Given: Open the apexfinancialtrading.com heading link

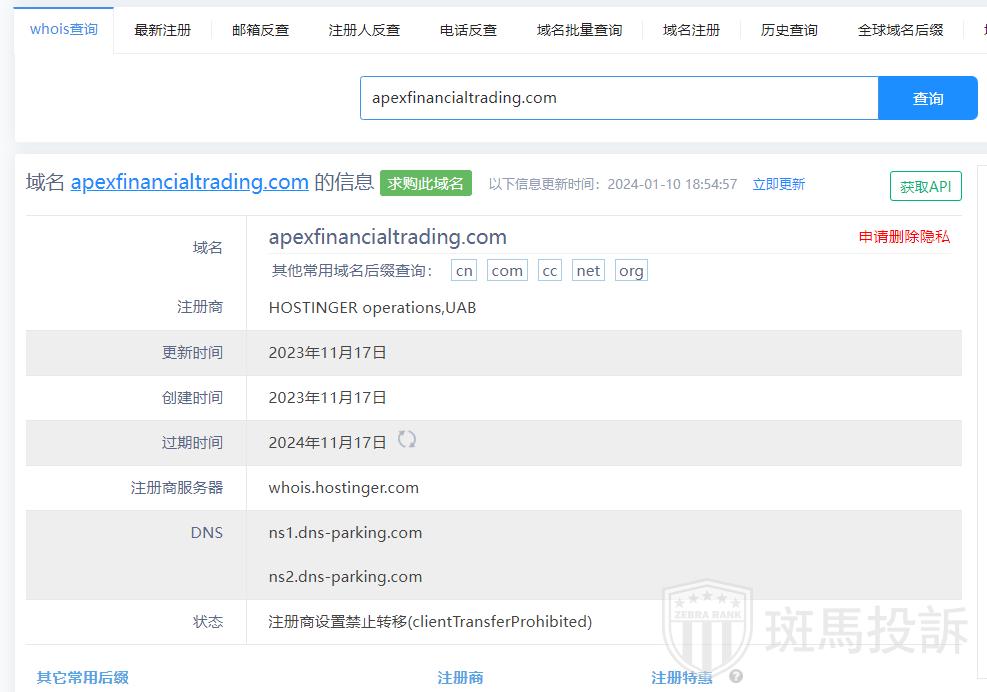Looking at the screenshot, I should click(x=189, y=182).
